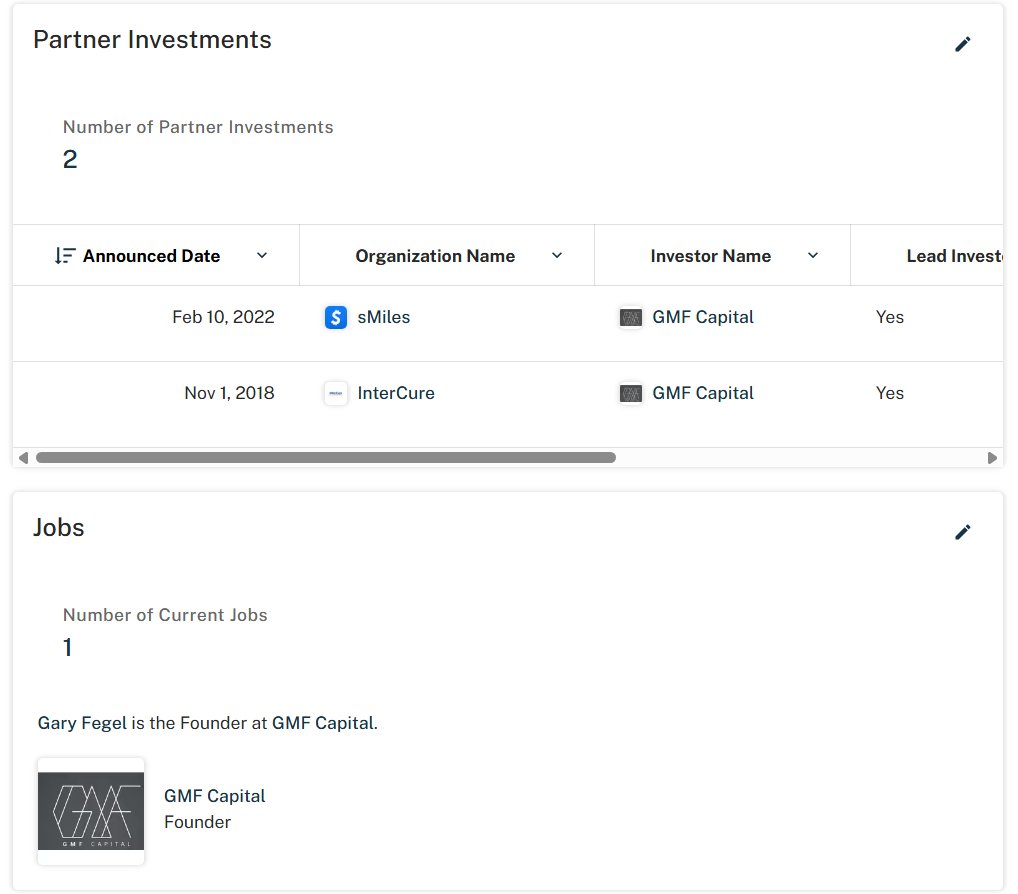Click the InterCure company logo icon
1018x894 pixels.
(336, 394)
